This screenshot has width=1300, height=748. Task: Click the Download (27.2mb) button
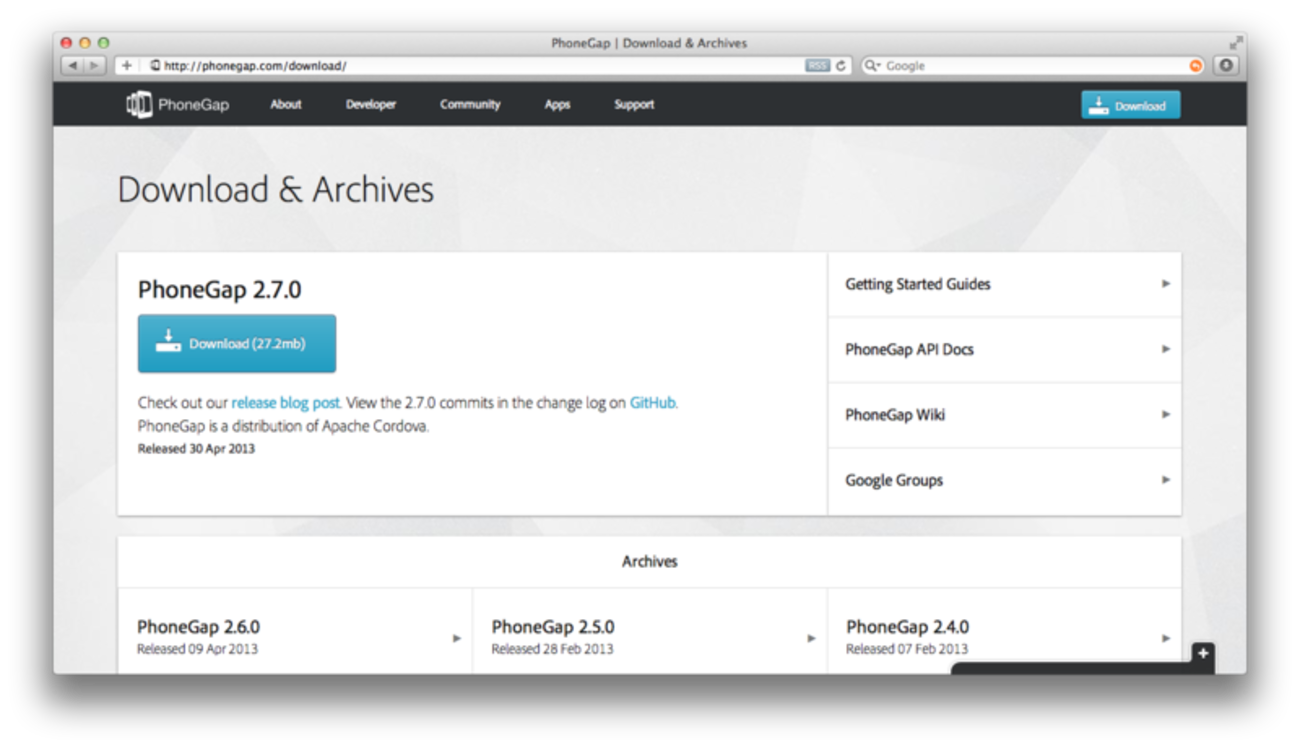(237, 343)
